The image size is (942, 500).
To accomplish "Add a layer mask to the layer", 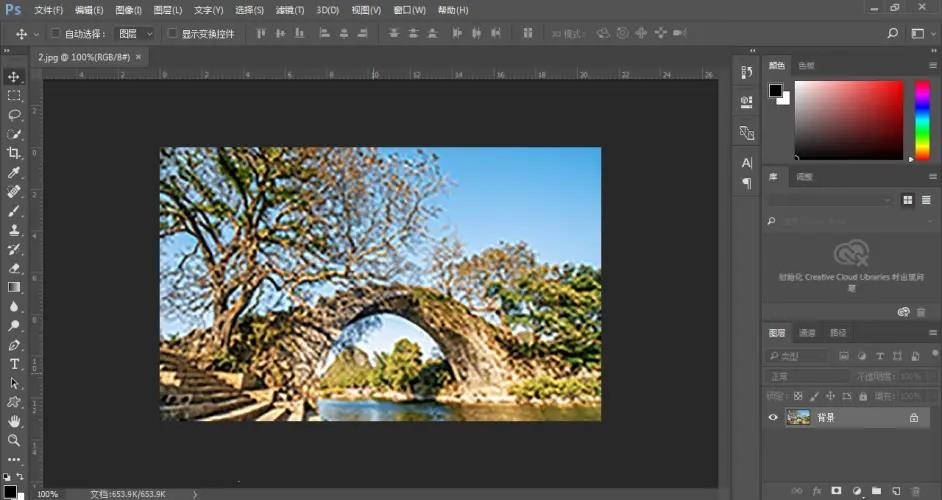I will click(836, 491).
